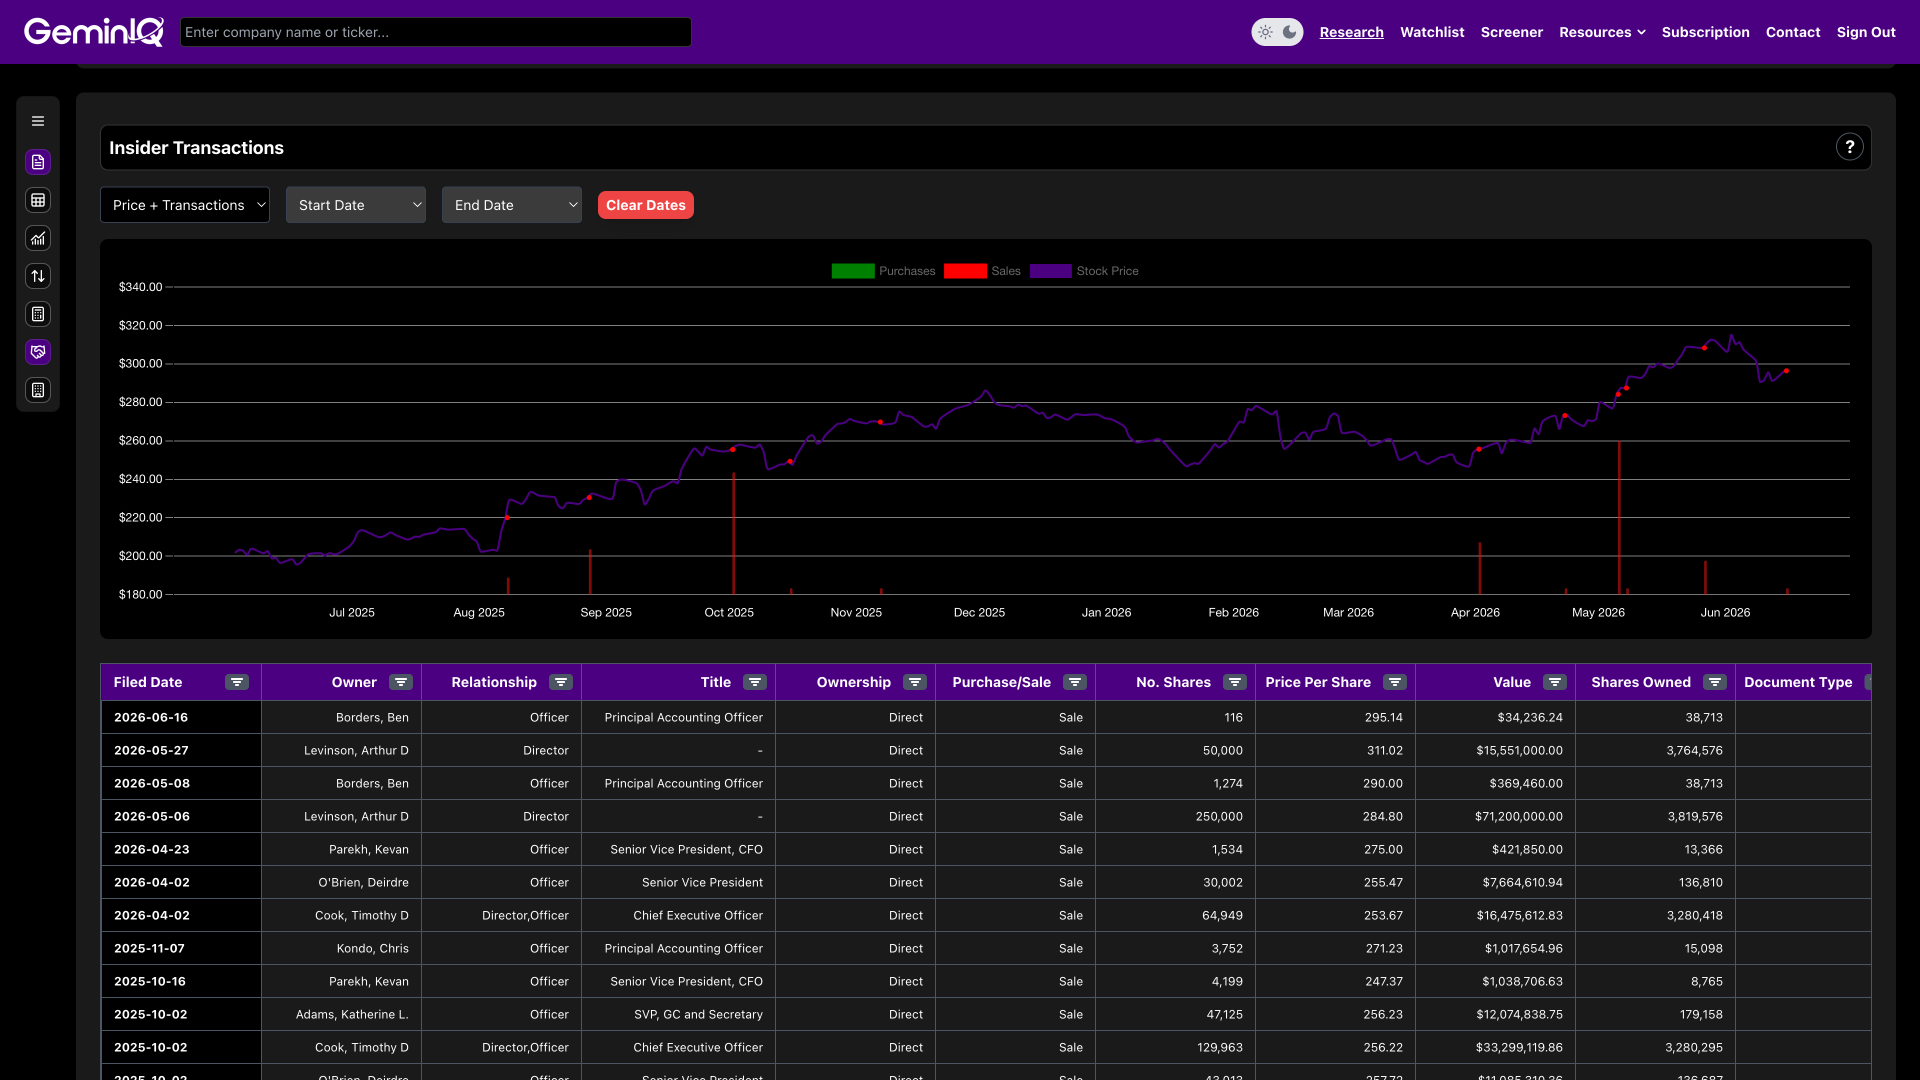Click the 311.02 price per share cell
1920x1080 pixels.
tap(1335, 750)
